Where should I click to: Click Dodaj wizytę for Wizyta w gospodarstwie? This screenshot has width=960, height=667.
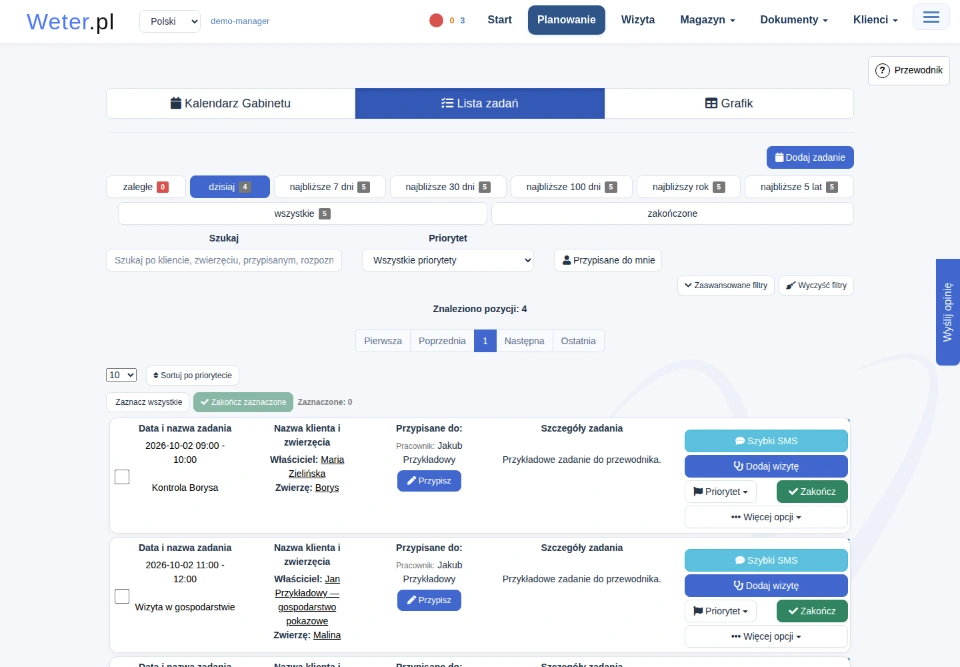(766, 586)
